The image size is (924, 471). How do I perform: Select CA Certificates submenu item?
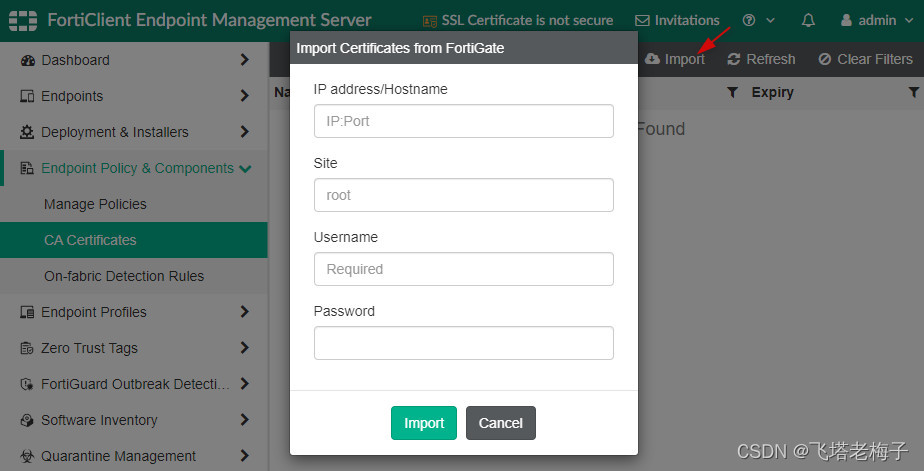[x=134, y=240]
